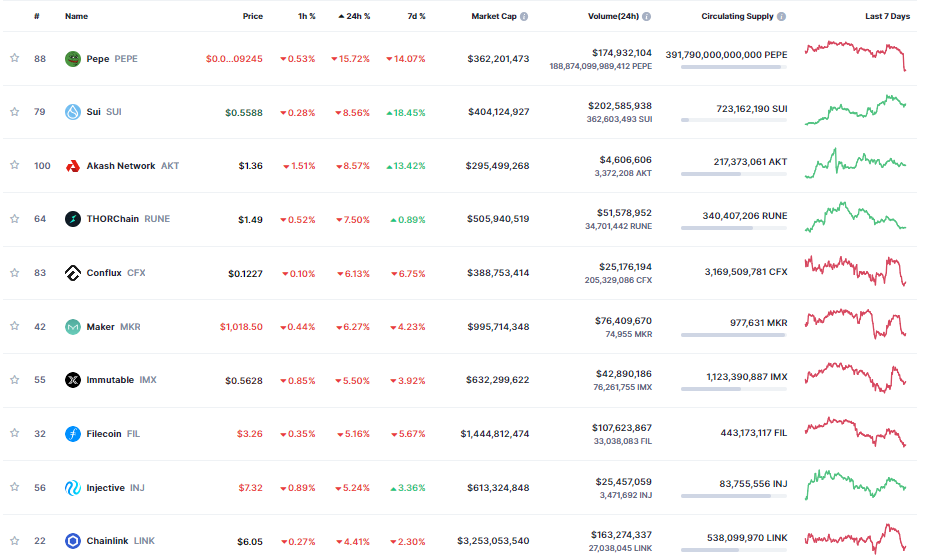Image resolution: width=938 pixels, height=560 pixels.
Task: Click Maker price $1,018.50
Action: (x=241, y=327)
